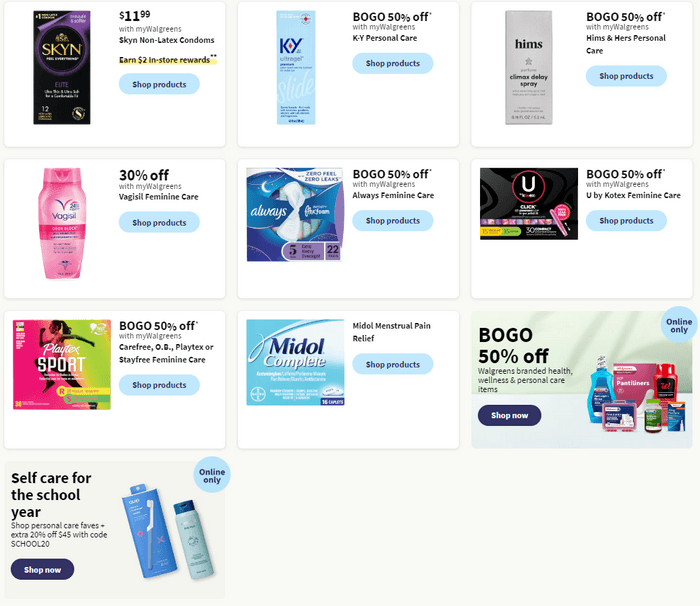
Task: Click Shop products for Midol Menstrual Pain Relief
Action: (392, 364)
